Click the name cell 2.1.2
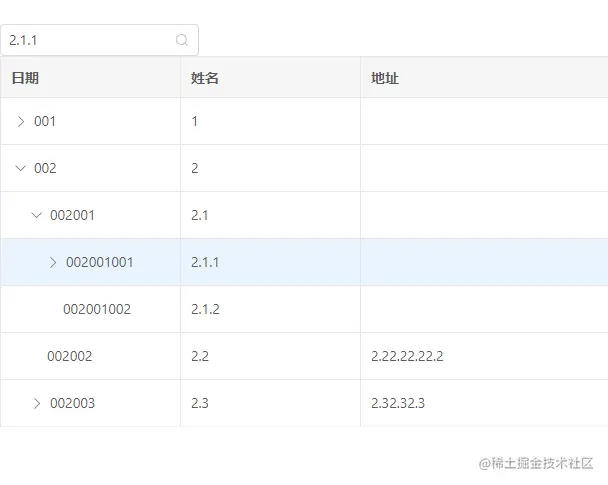The width and height of the screenshot is (608, 485). pos(270,309)
